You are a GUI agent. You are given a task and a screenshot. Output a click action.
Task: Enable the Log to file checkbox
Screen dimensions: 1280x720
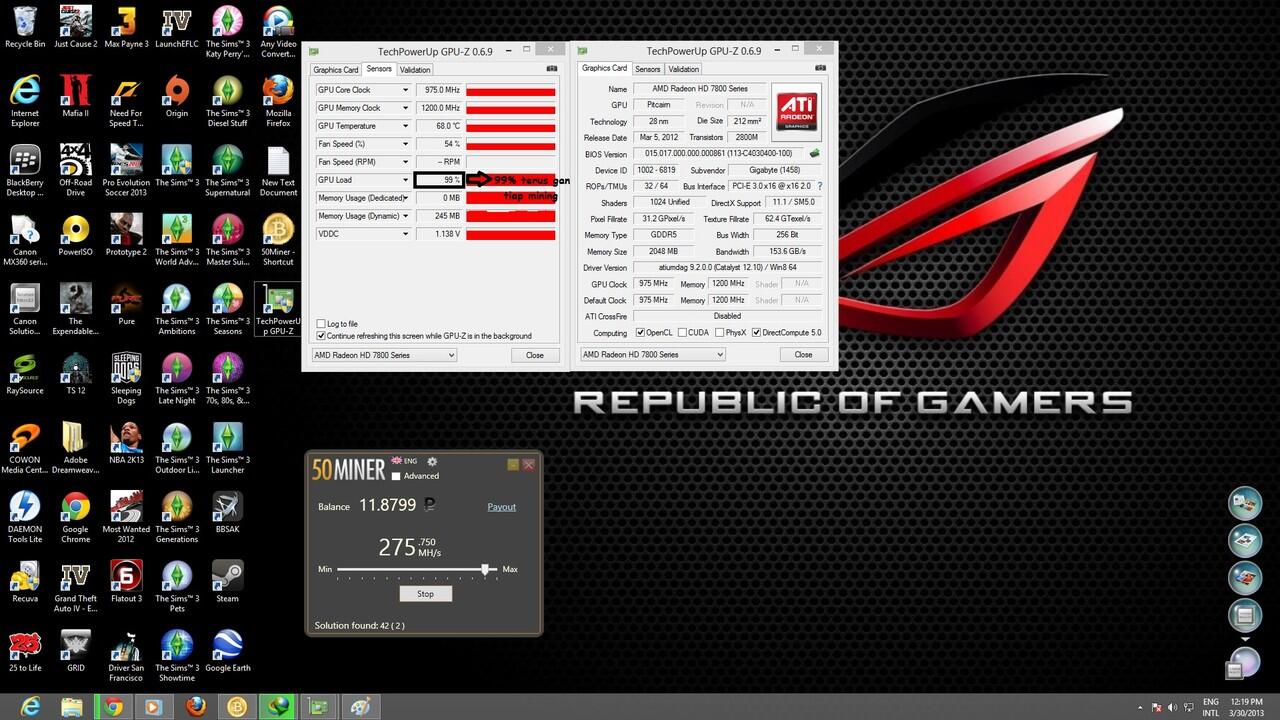tap(321, 324)
